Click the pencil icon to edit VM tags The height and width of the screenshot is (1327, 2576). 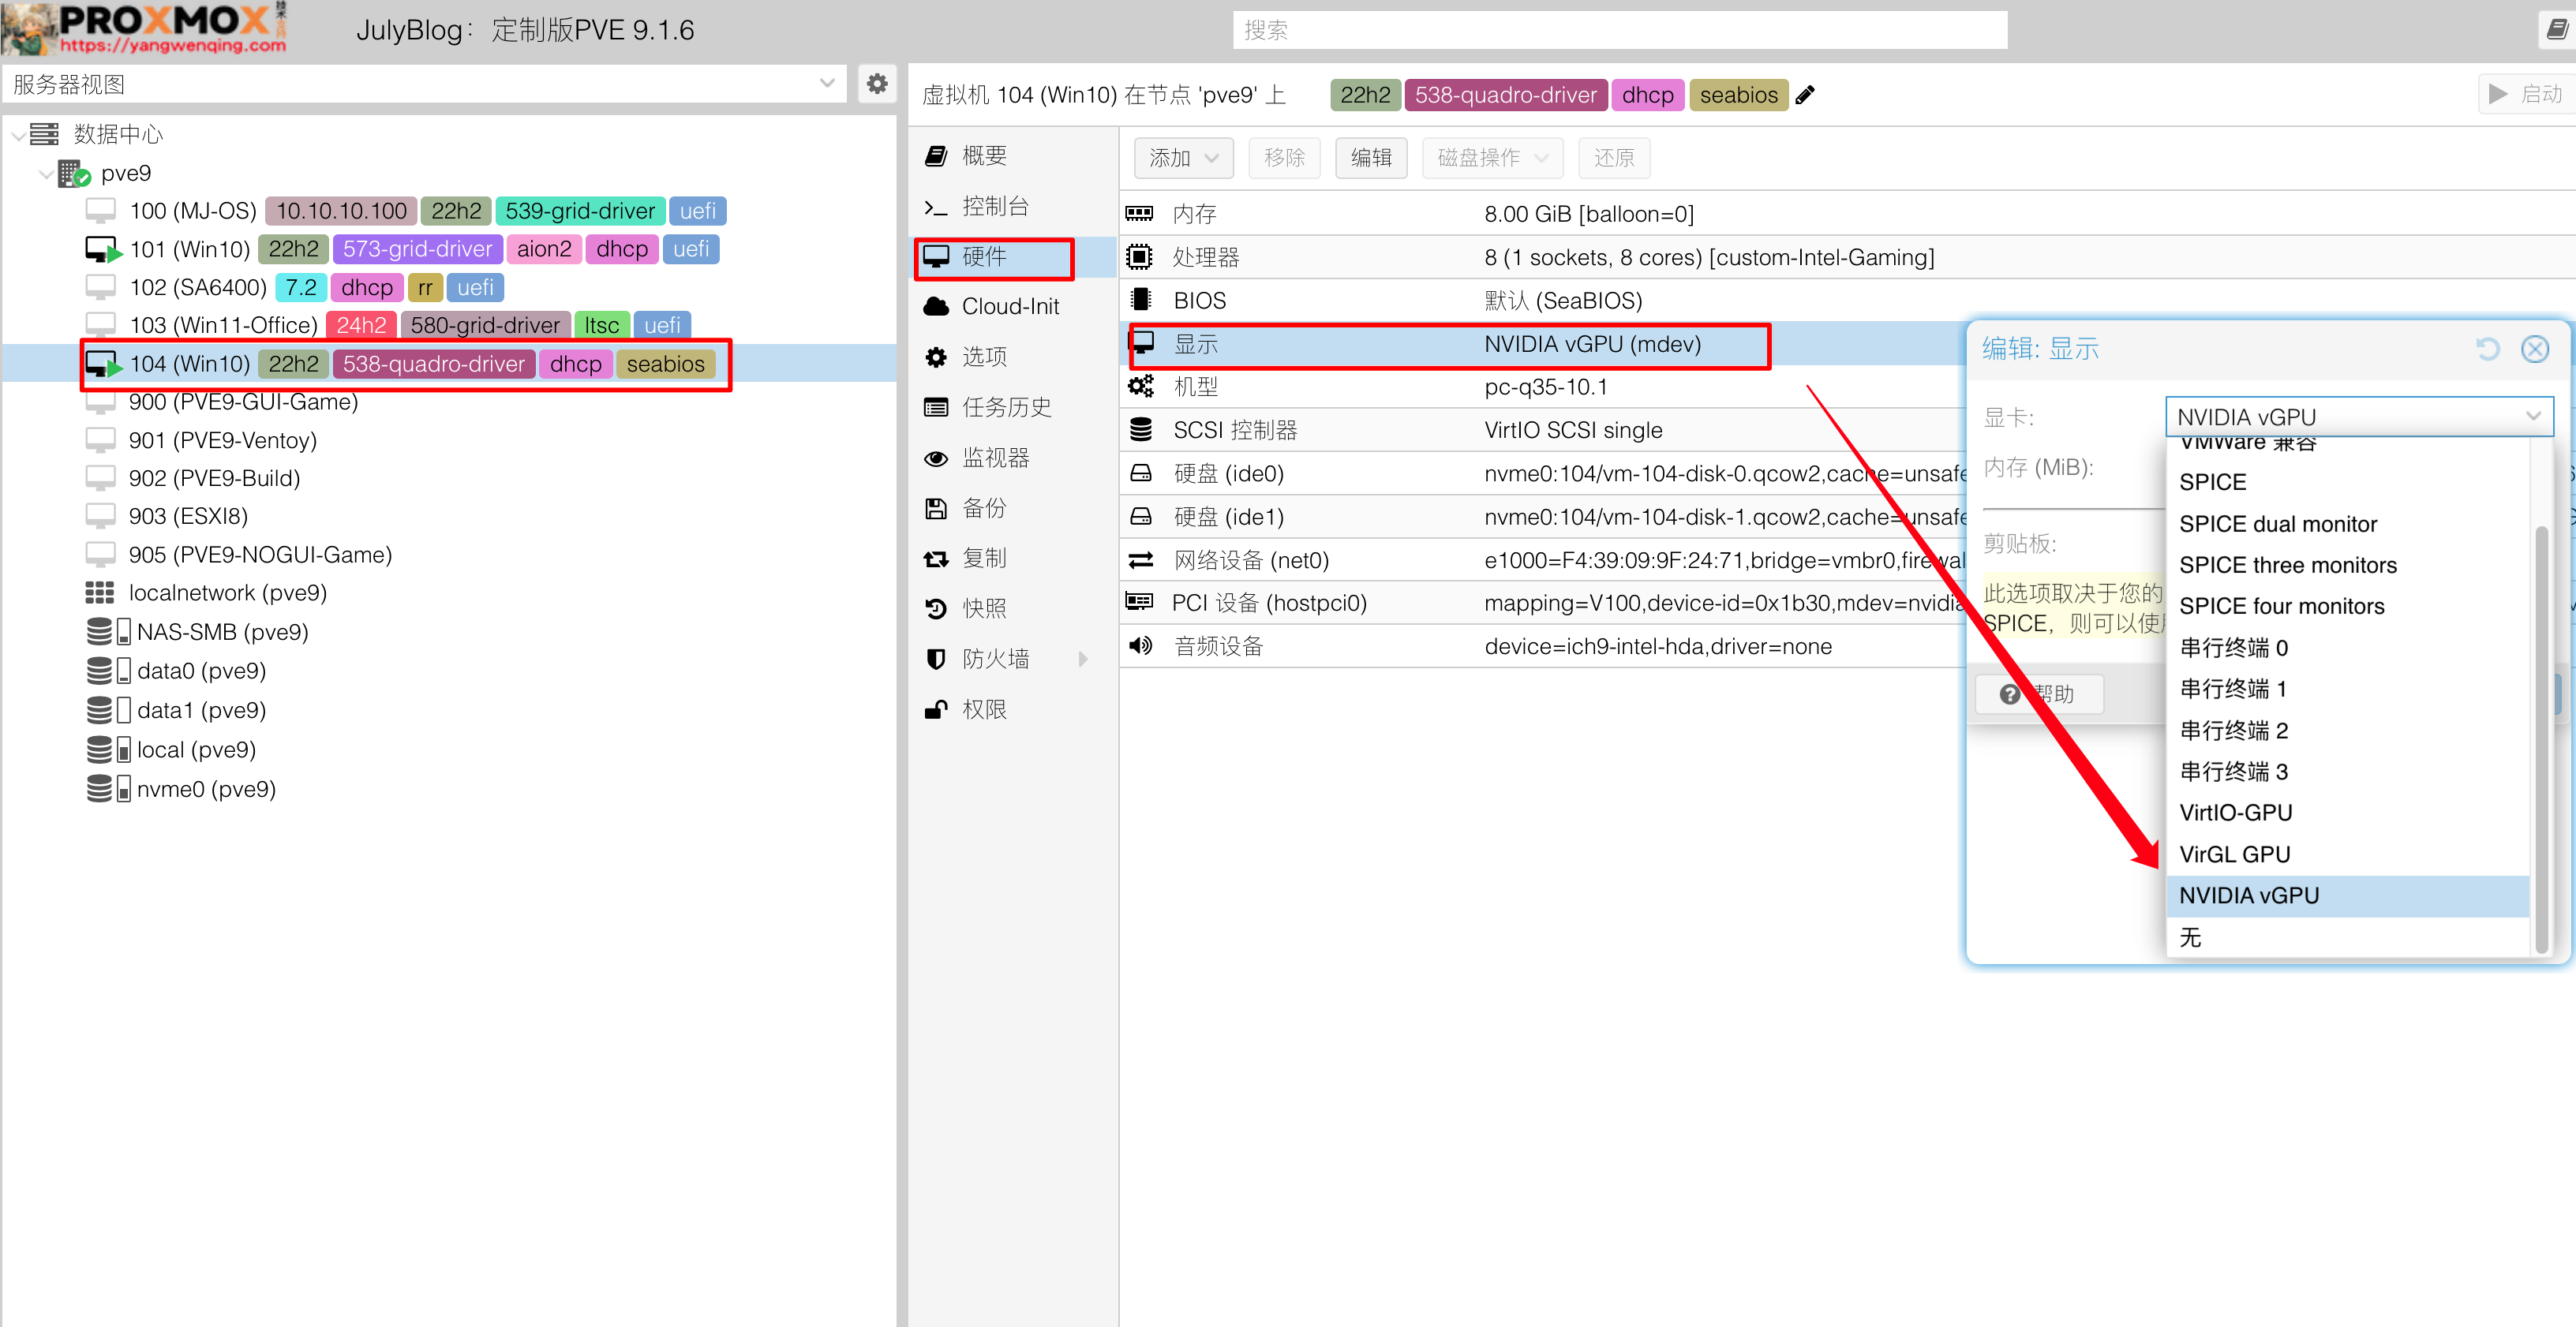[x=1805, y=95]
